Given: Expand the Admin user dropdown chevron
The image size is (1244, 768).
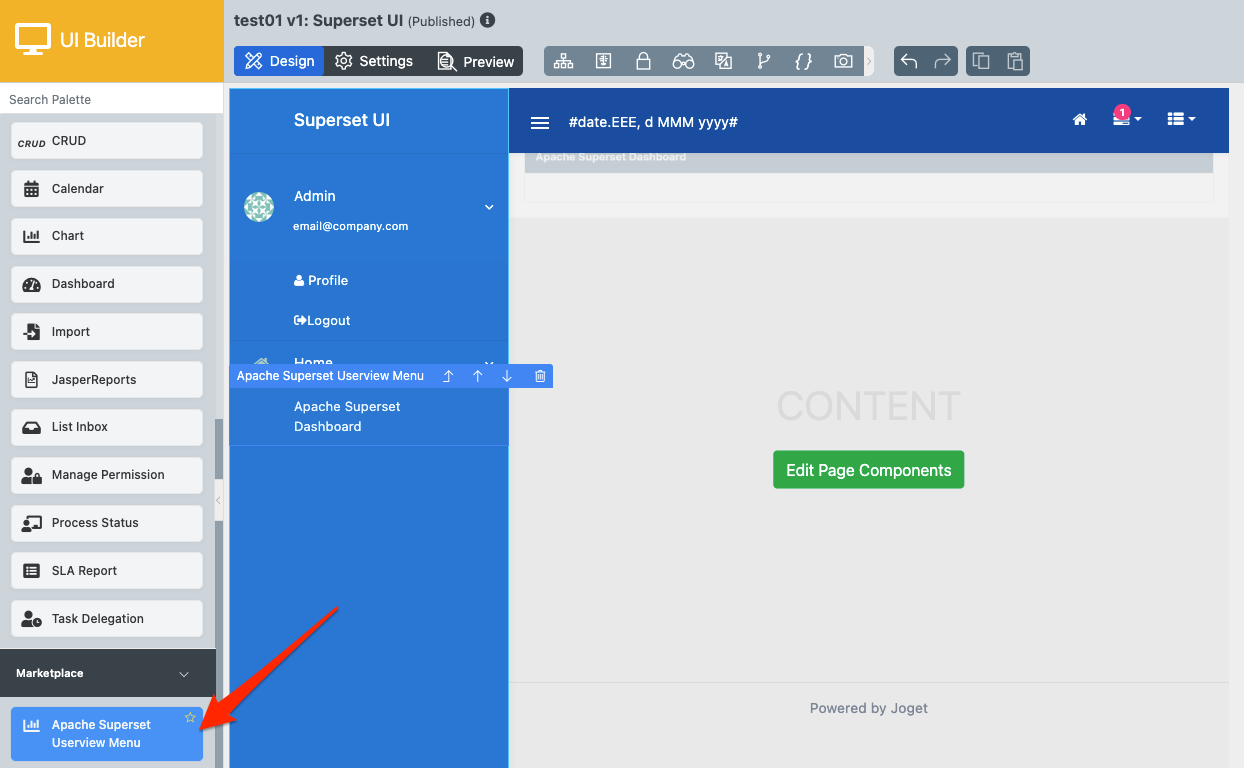Looking at the screenshot, I should [x=489, y=207].
